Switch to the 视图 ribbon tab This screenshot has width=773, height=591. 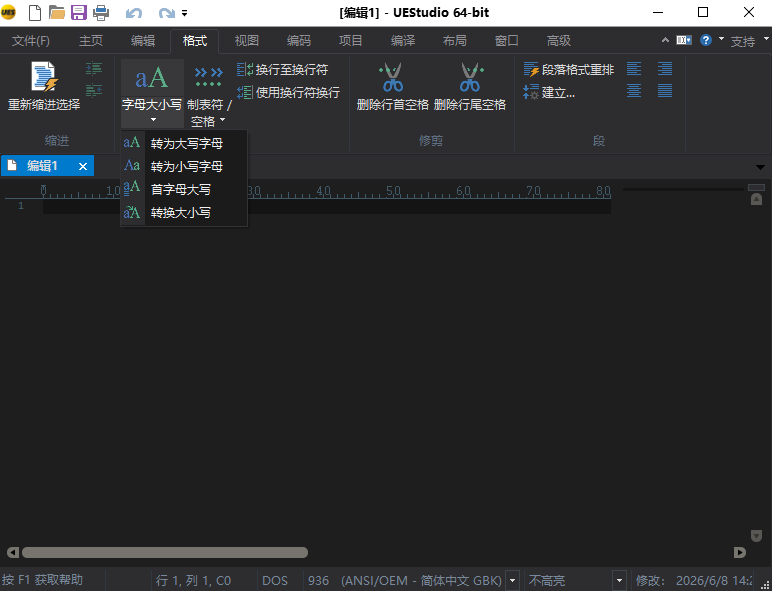pyautogui.click(x=246, y=40)
